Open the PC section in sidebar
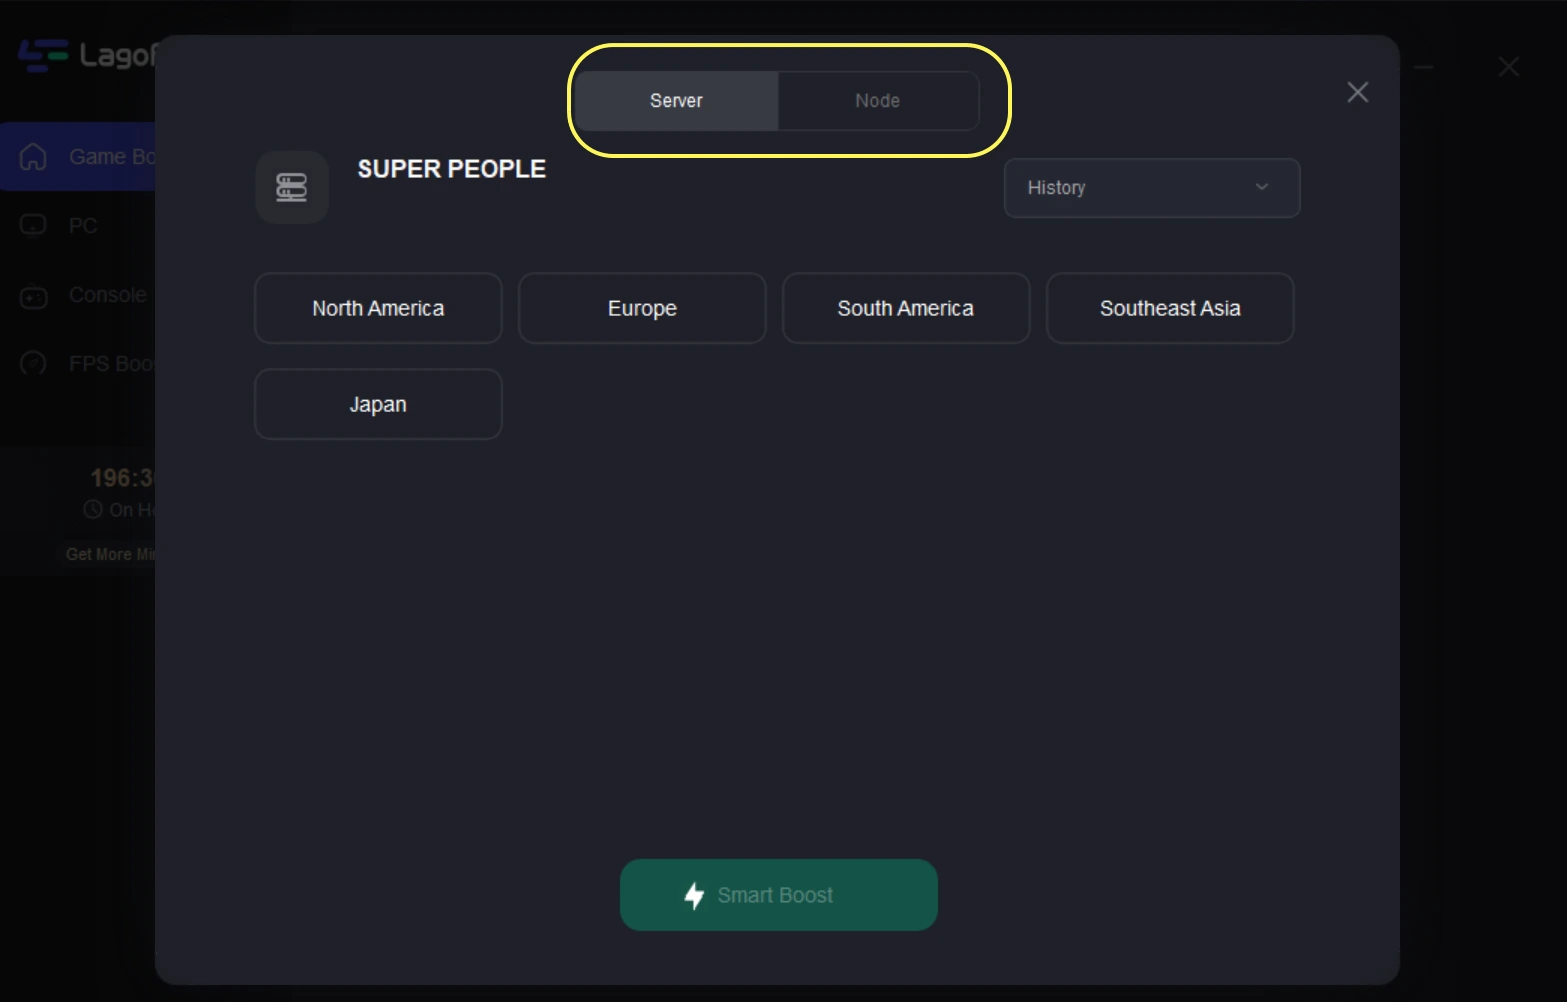 [x=80, y=226]
